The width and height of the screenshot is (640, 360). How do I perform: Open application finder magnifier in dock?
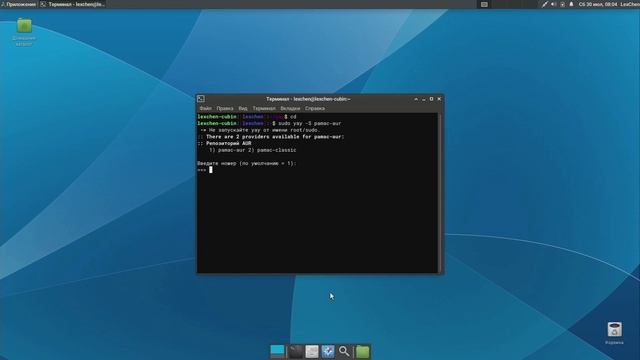(x=344, y=351)
